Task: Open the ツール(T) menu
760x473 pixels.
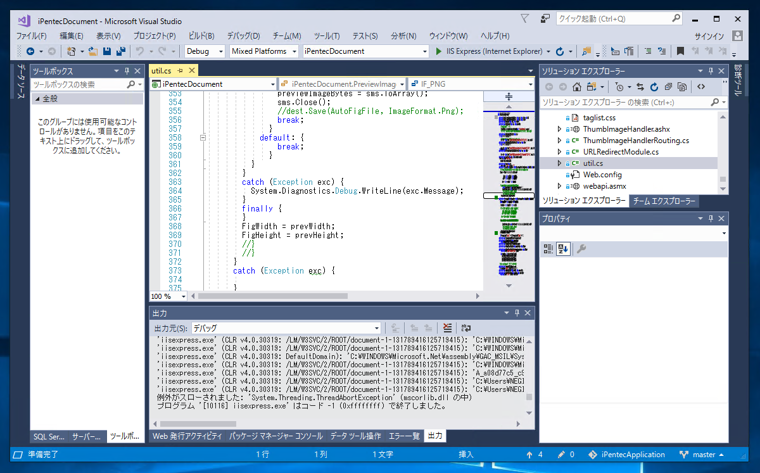Action: [327, 36]
